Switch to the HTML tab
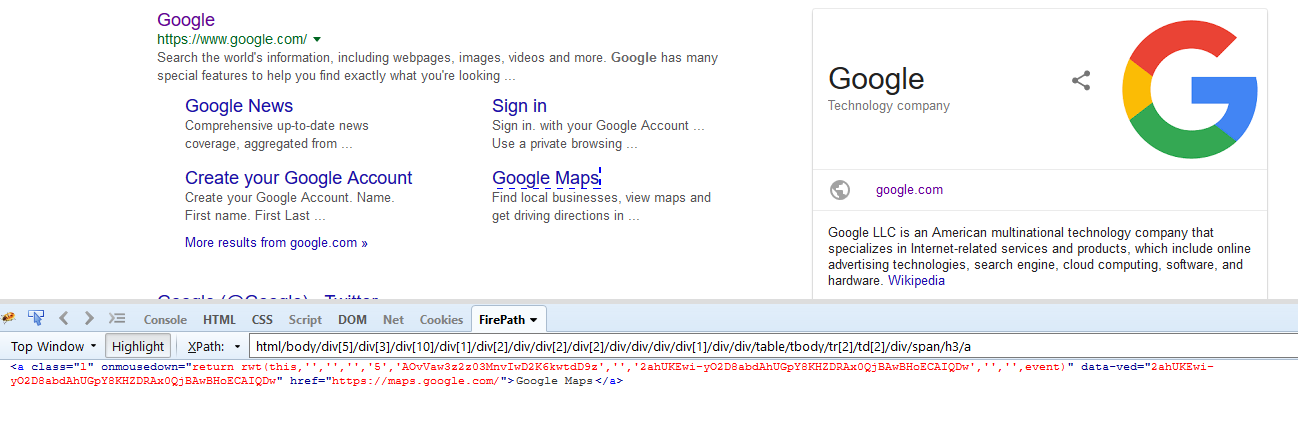 [x=219, y=320]
